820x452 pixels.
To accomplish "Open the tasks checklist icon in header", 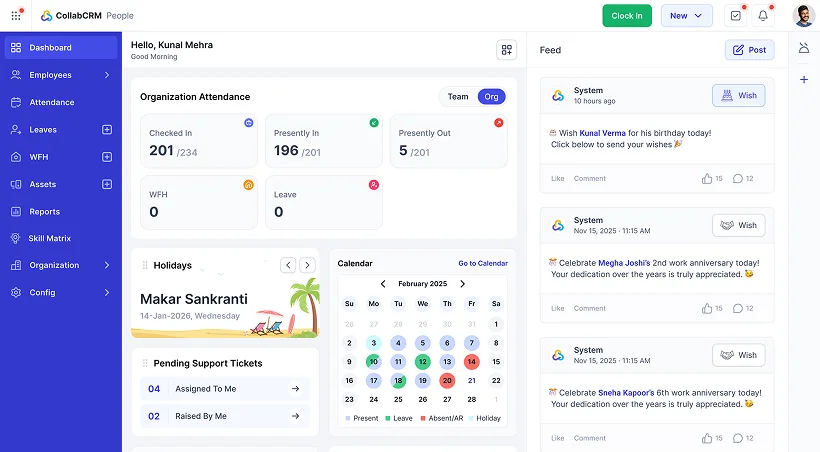I will tap(735, 16).
